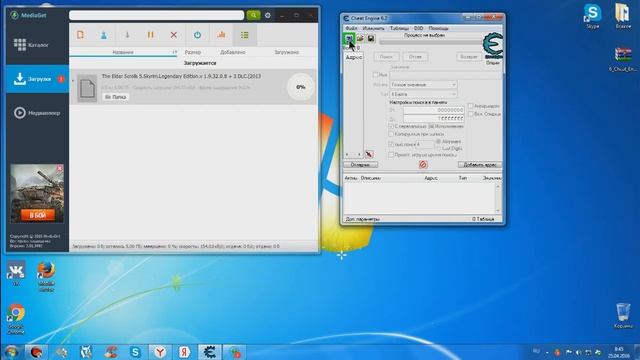Click the red arrow copy-to-list icon
This screenshot has width=640, height=360.
tap(369, 154)
